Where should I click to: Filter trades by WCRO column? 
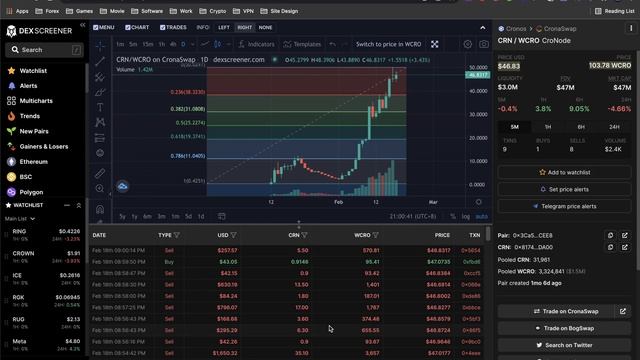coord(376,235)
